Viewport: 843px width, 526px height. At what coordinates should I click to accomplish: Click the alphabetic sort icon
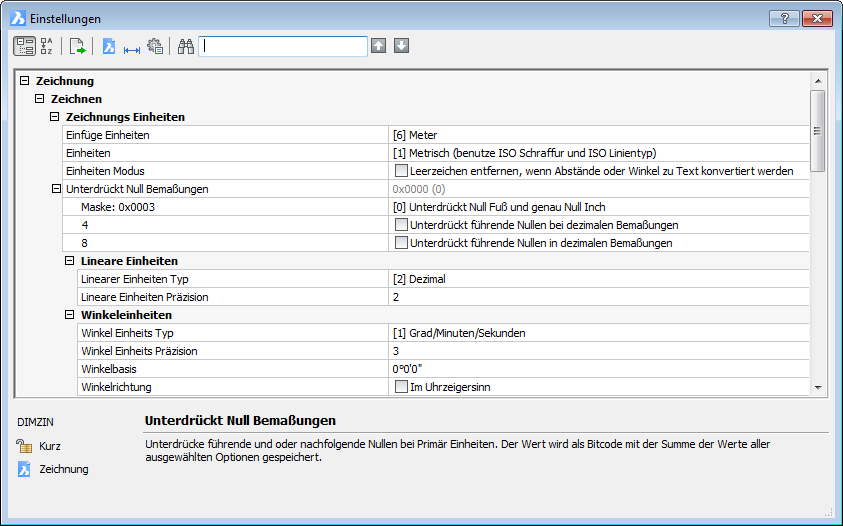47,46
